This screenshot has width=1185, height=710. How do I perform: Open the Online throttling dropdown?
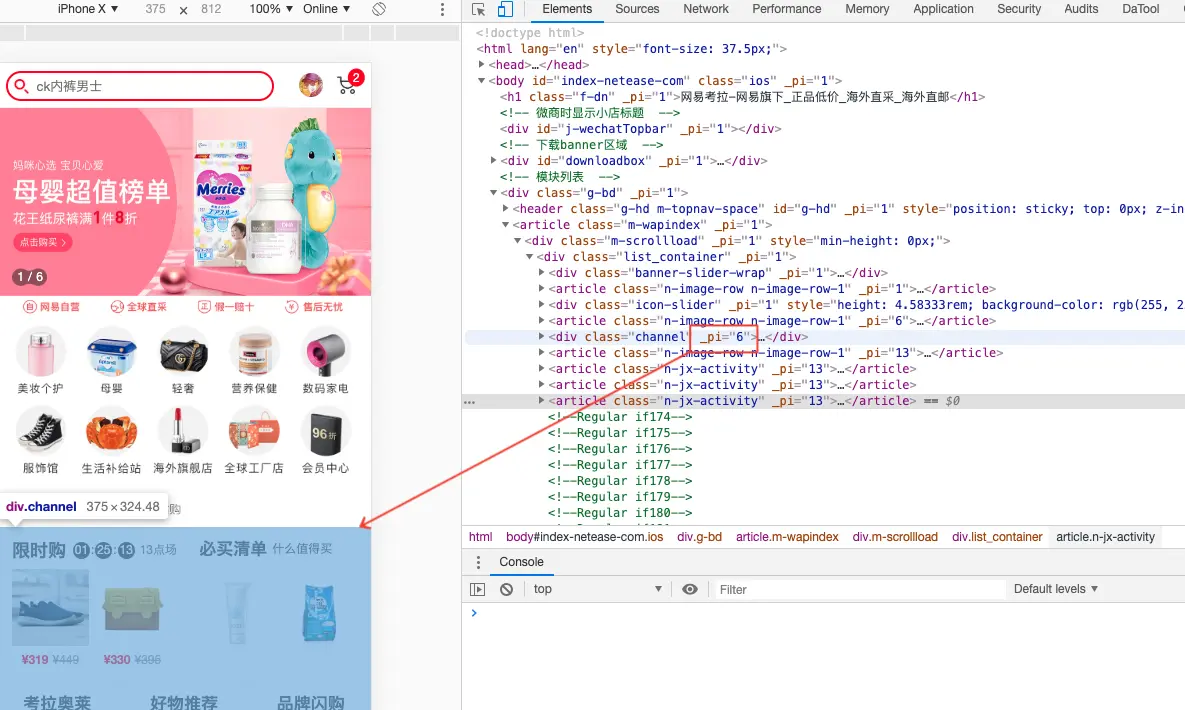[x=326, y=9]
